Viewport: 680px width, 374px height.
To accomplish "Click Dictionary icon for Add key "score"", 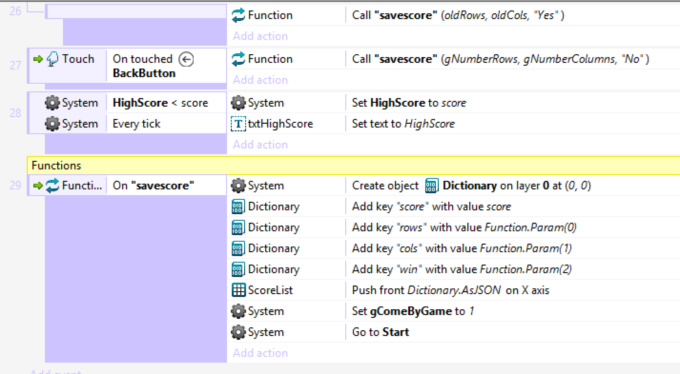I will [x=238, y=207].
